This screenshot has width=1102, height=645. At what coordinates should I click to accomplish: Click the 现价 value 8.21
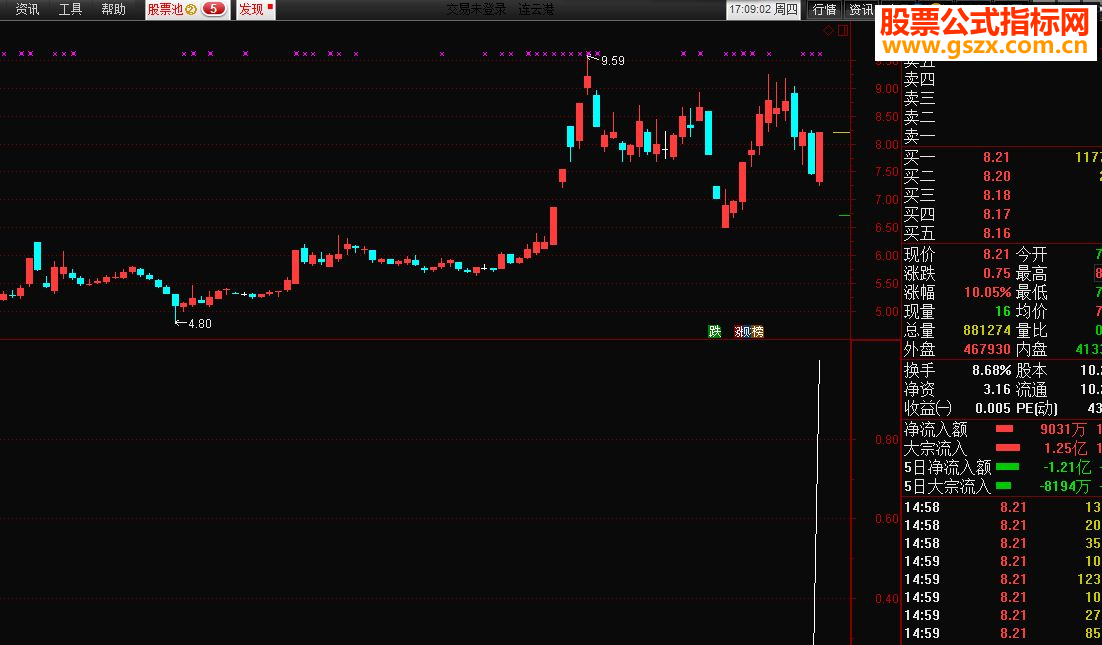997,254
